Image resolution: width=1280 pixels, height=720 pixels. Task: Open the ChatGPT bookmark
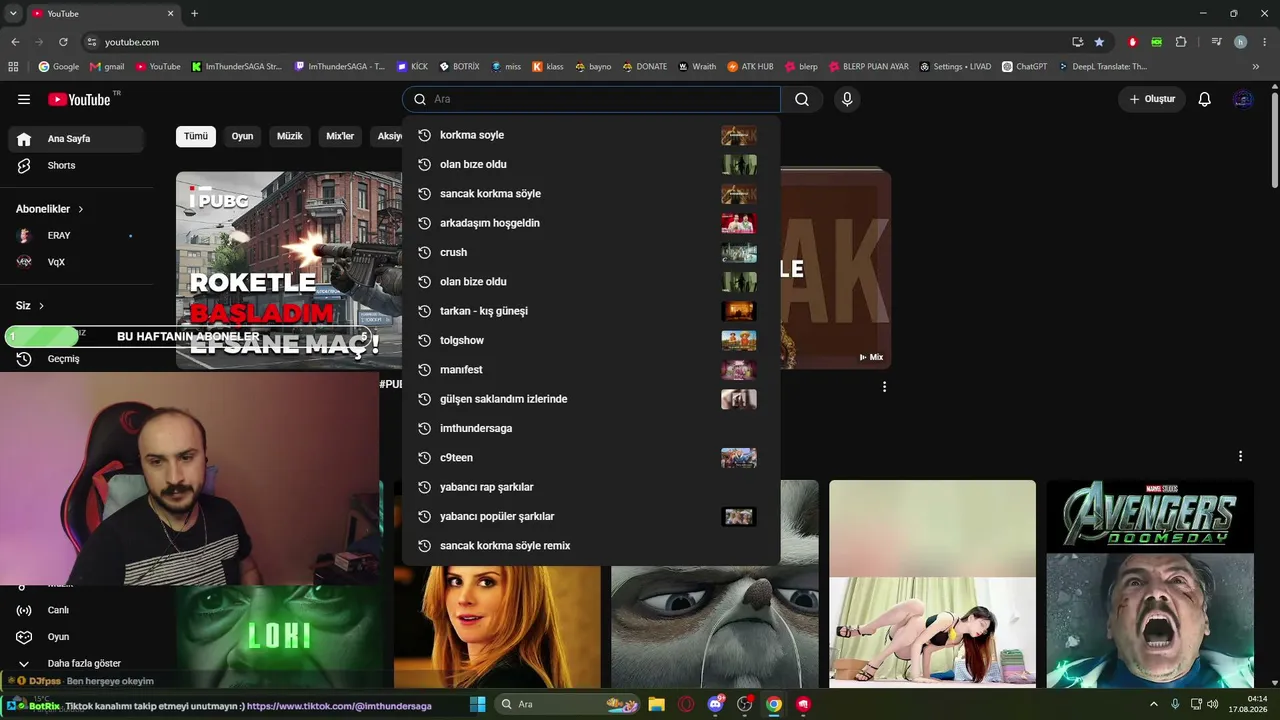coord(1024,67)
